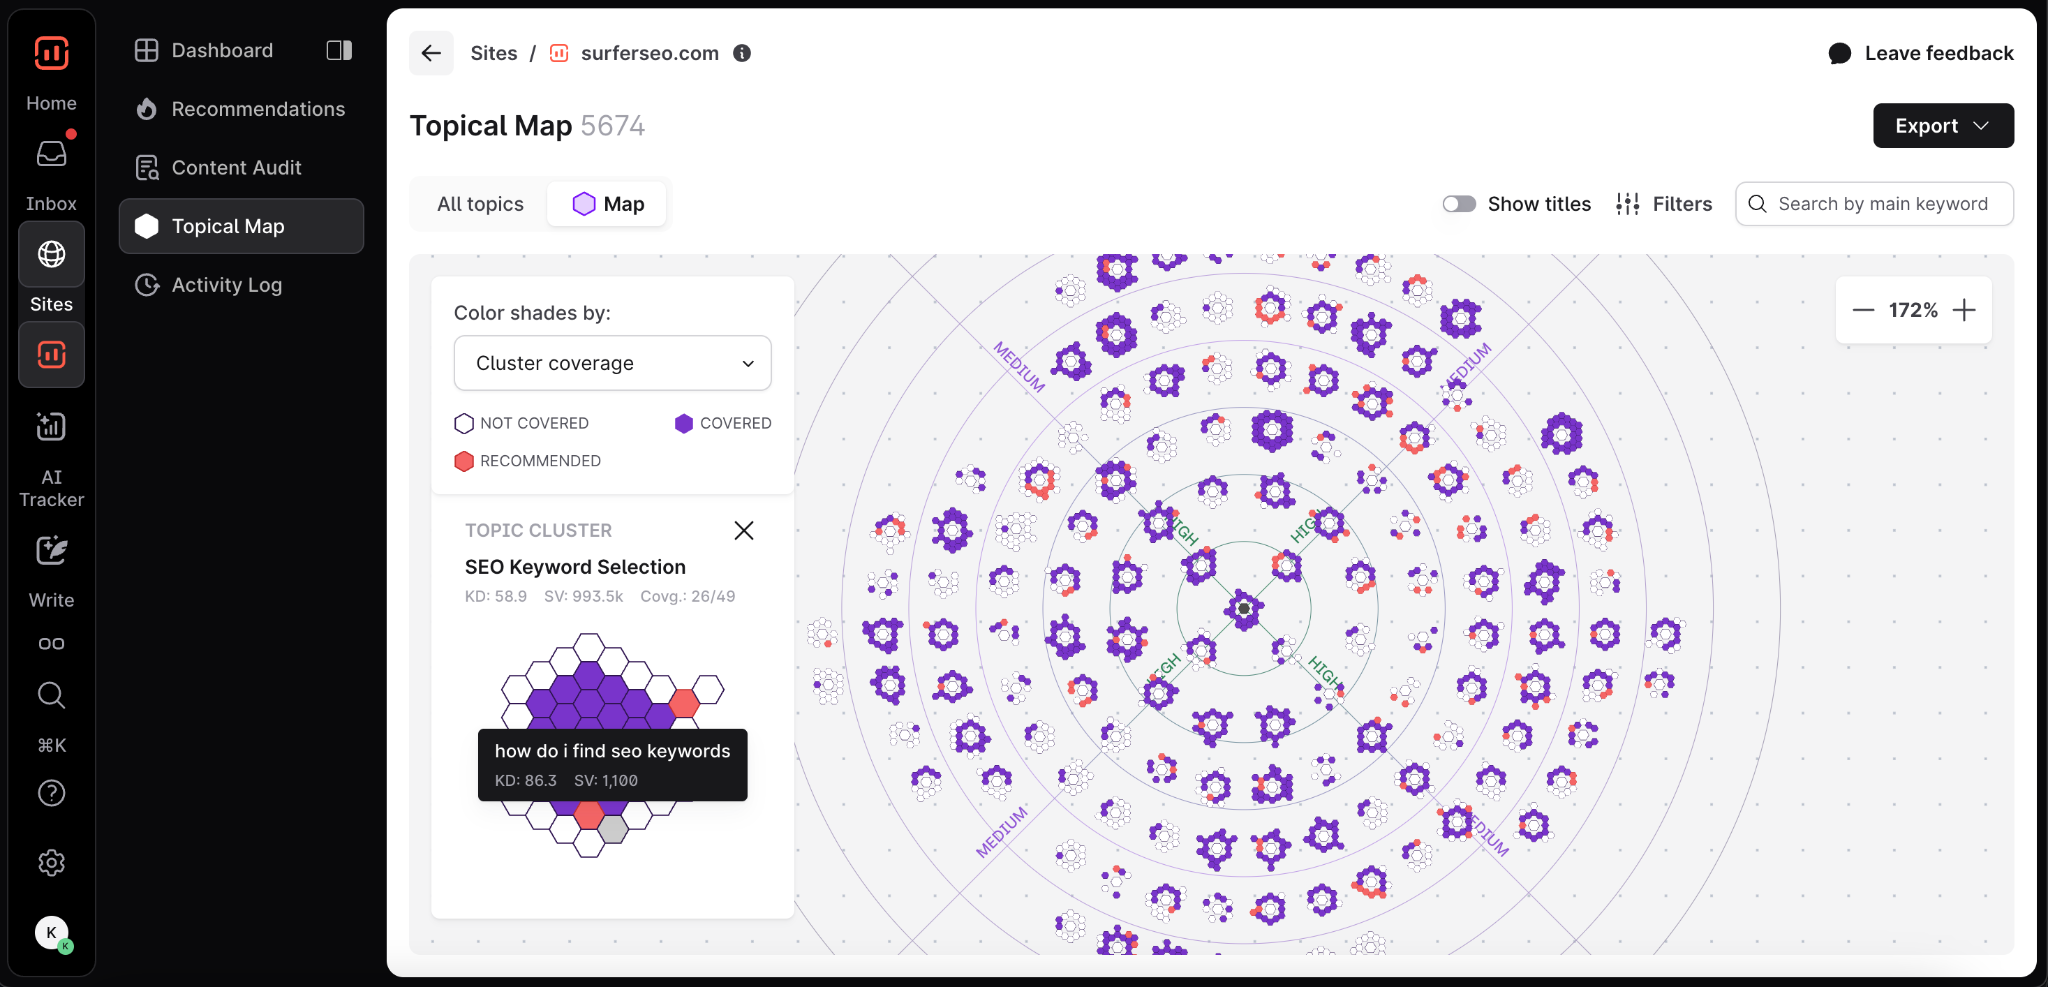Open Content Audit from the sidebar
Viewport: 2048px width, 987px height.
click(236, 168)
